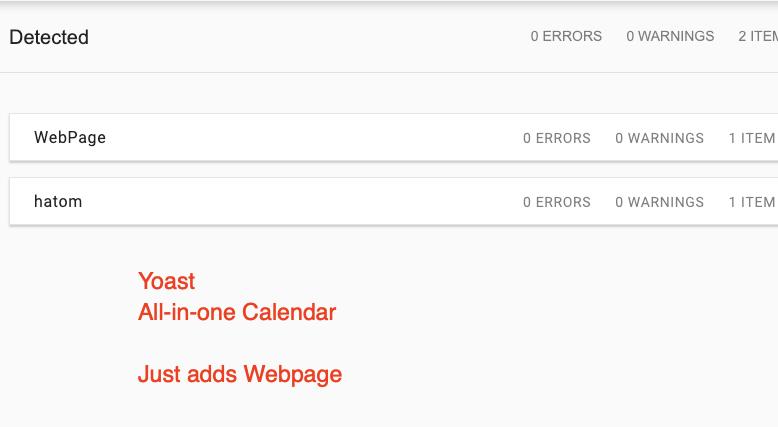Click 0 ERRORS in the Detected header
Screen dimensions: 778x427
click(566, 36)
